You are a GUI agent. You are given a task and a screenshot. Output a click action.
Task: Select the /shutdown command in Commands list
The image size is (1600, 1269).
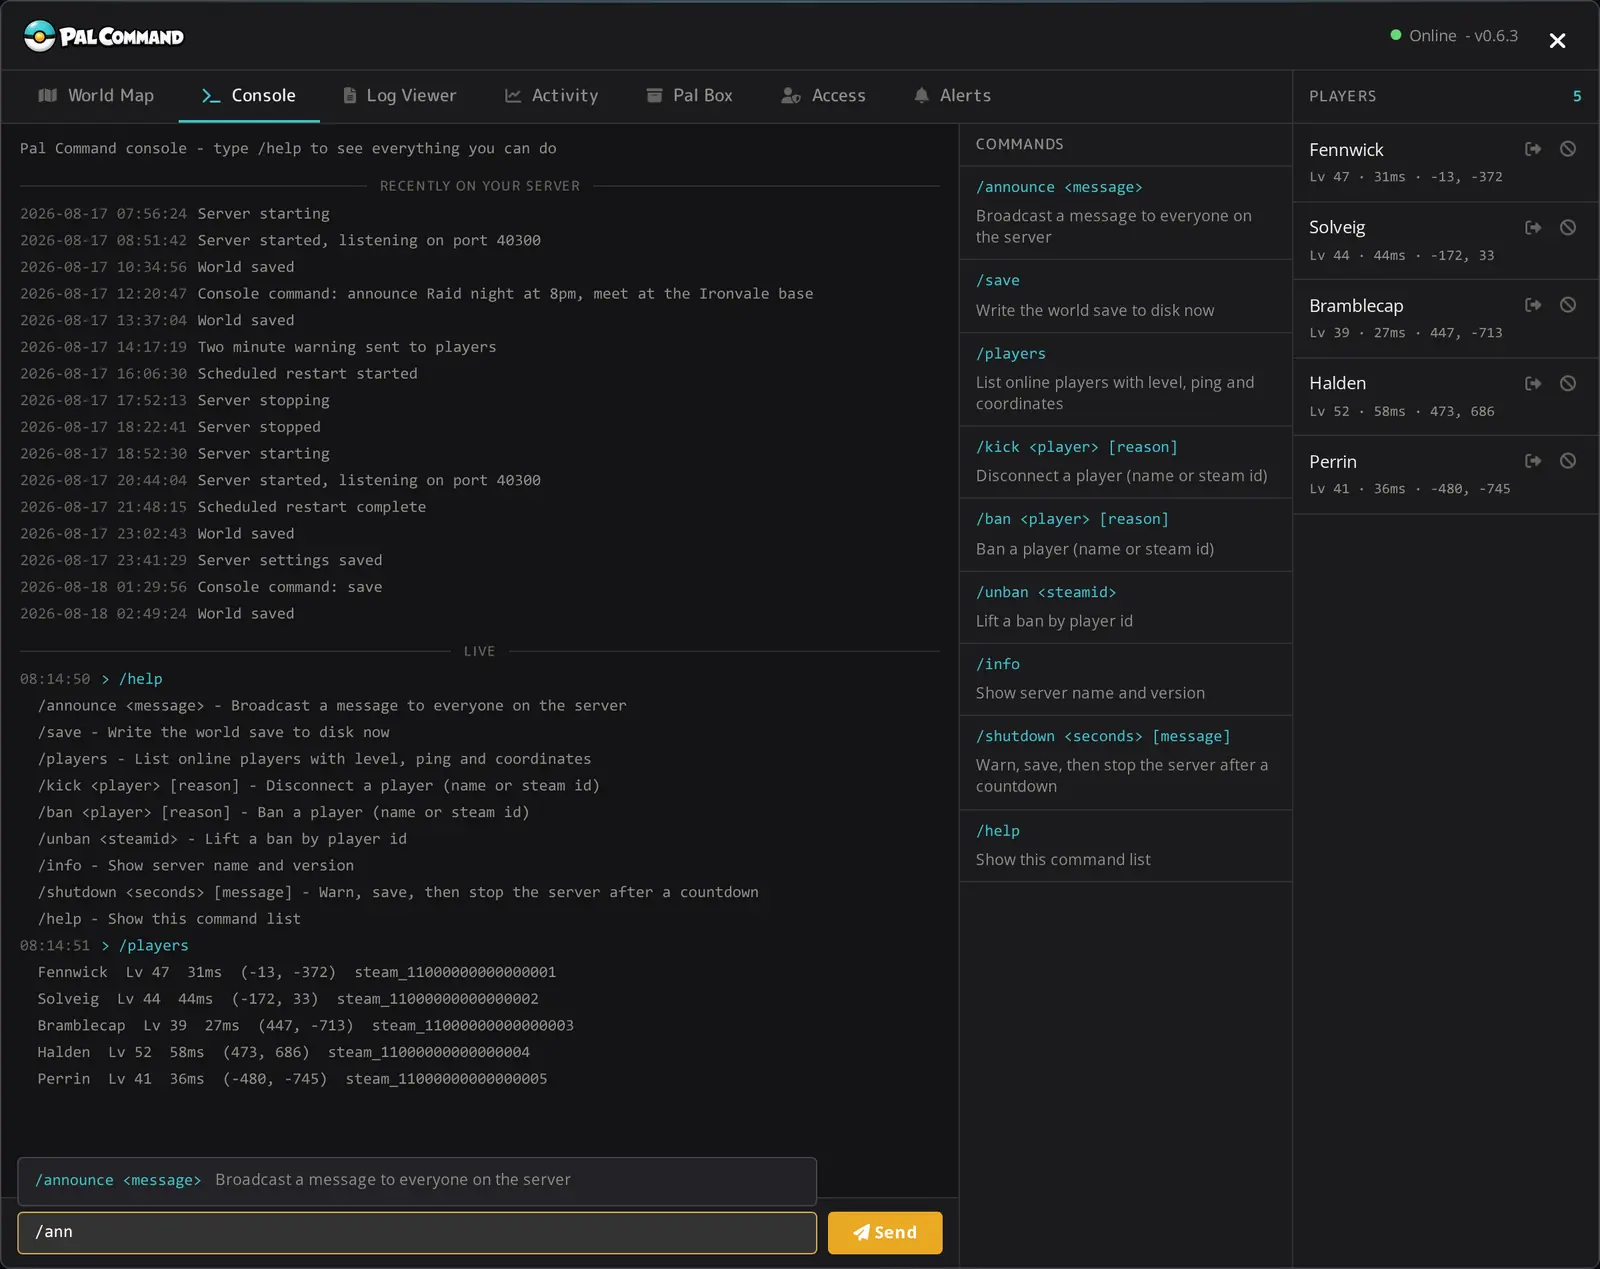pyautogui.click(x=1126, y=762)
